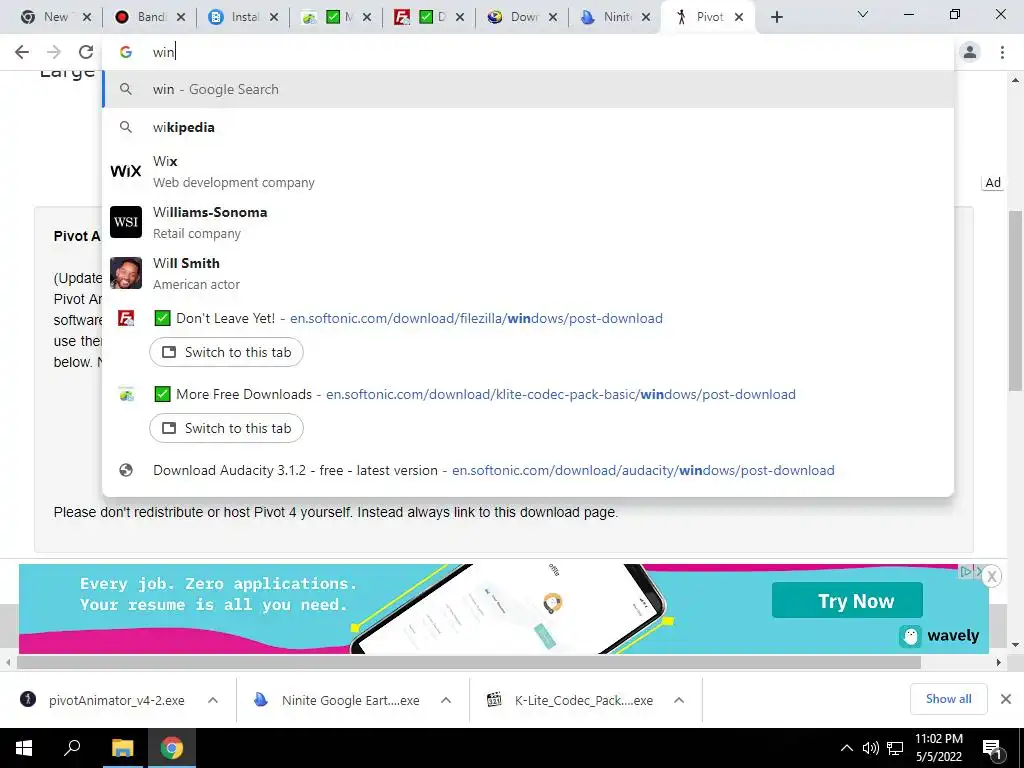Open a new tab with the plus button

[x=776, y=17]
